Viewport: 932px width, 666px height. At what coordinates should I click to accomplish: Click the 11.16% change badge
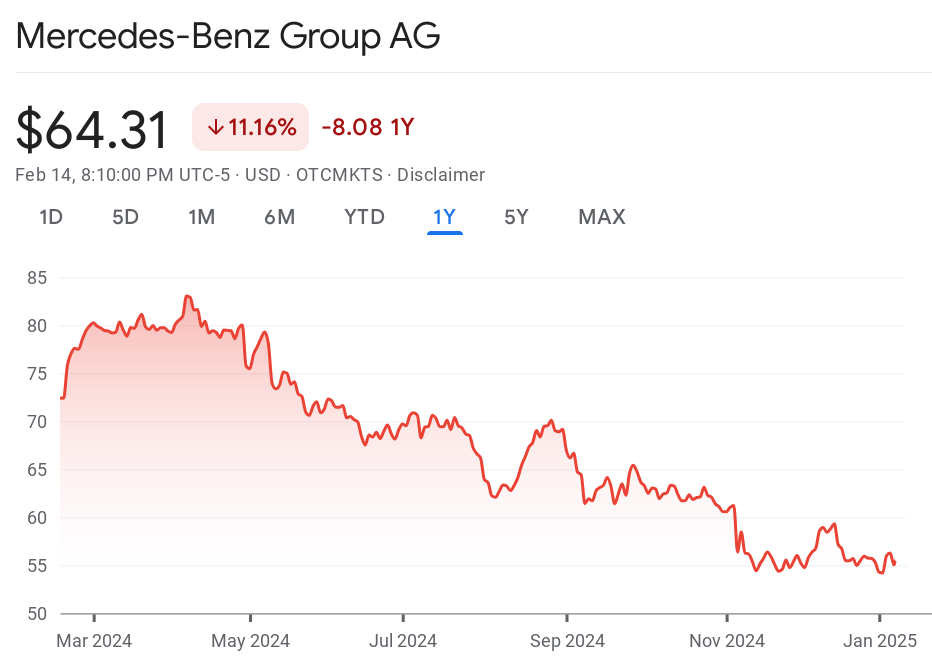click(x=251, y=128)
